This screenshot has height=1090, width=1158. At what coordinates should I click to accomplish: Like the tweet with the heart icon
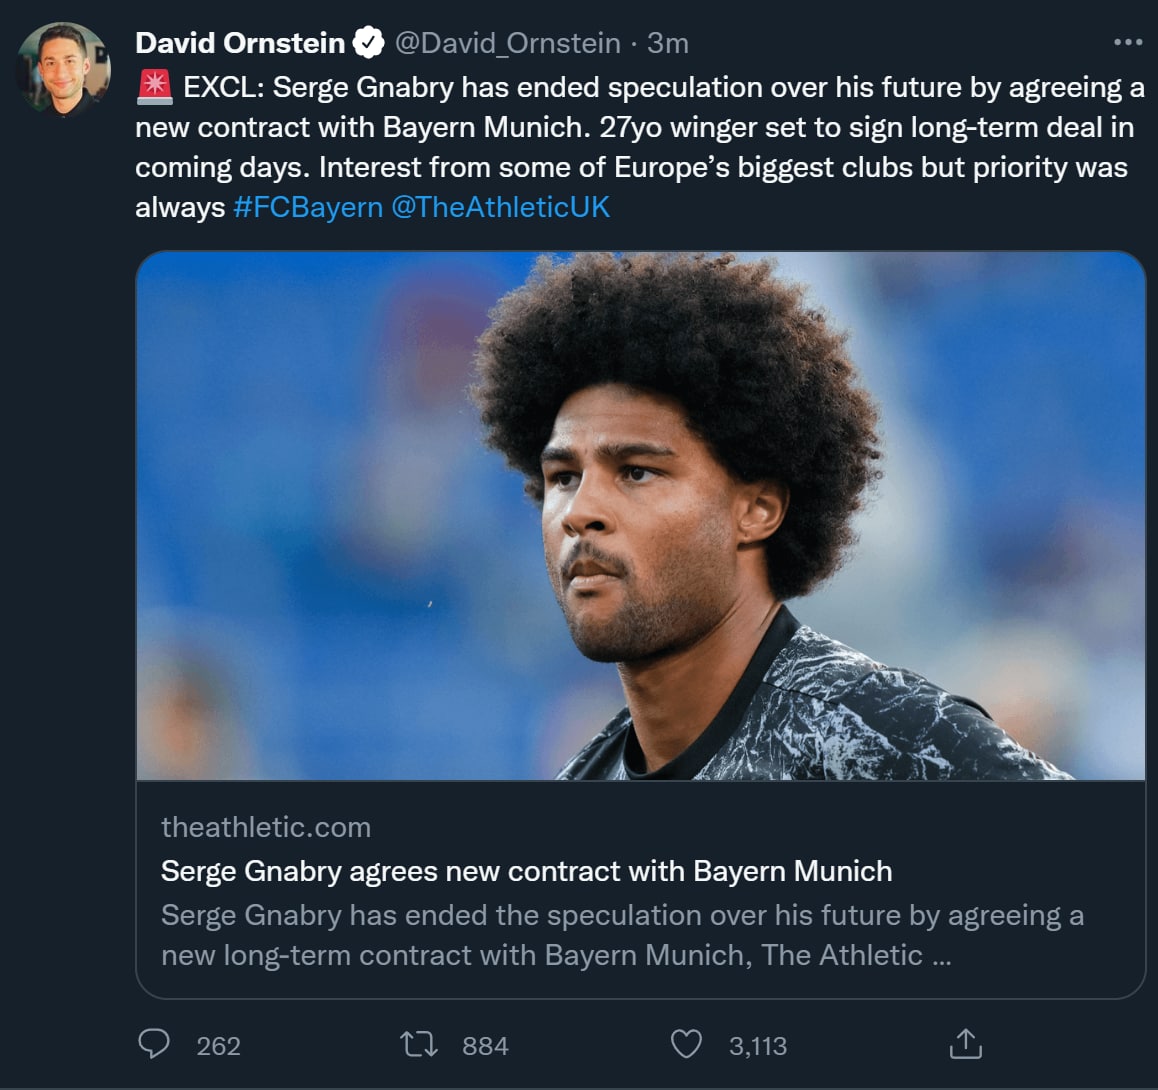coord(686,1045)
